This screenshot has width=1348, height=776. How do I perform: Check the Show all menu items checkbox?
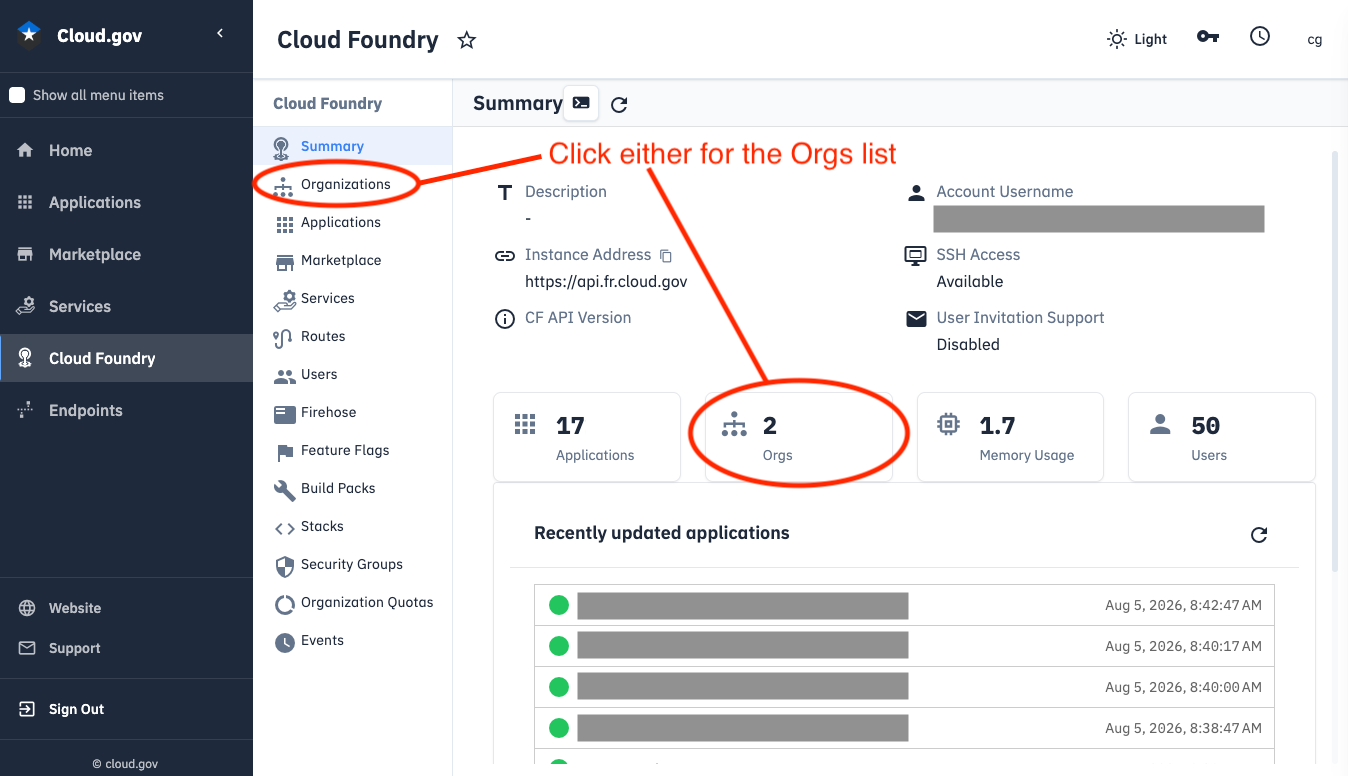coord(17,95)
